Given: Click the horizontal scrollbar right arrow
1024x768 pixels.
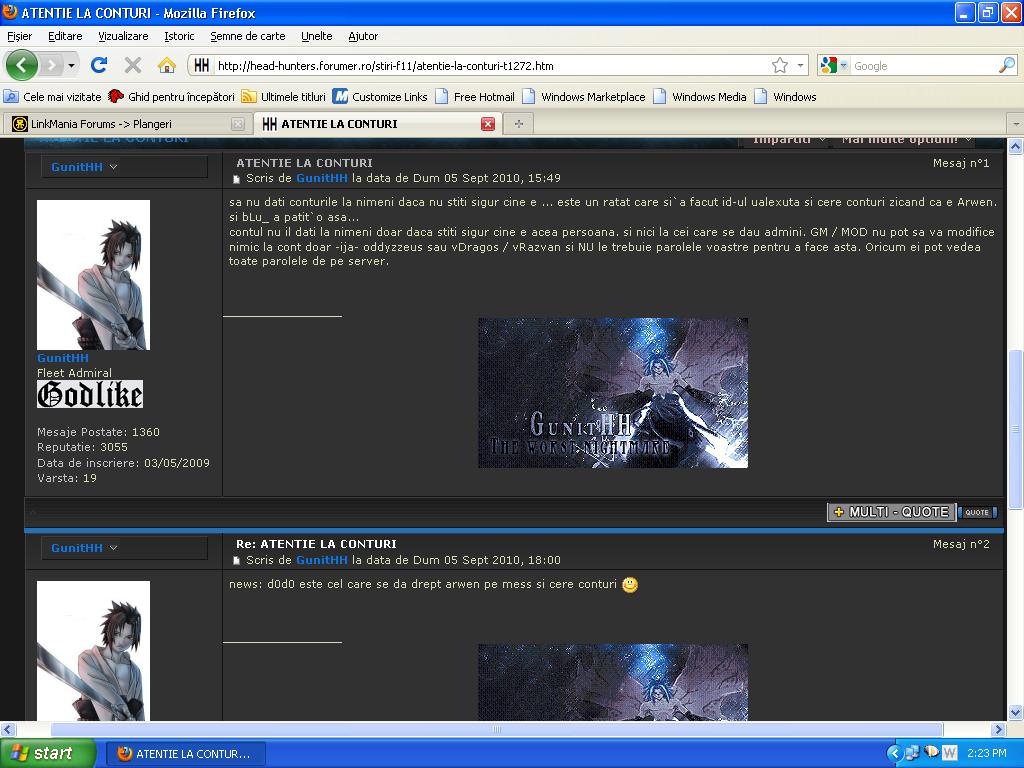Looking at the screenshot, I should click(x=999, y=729).
